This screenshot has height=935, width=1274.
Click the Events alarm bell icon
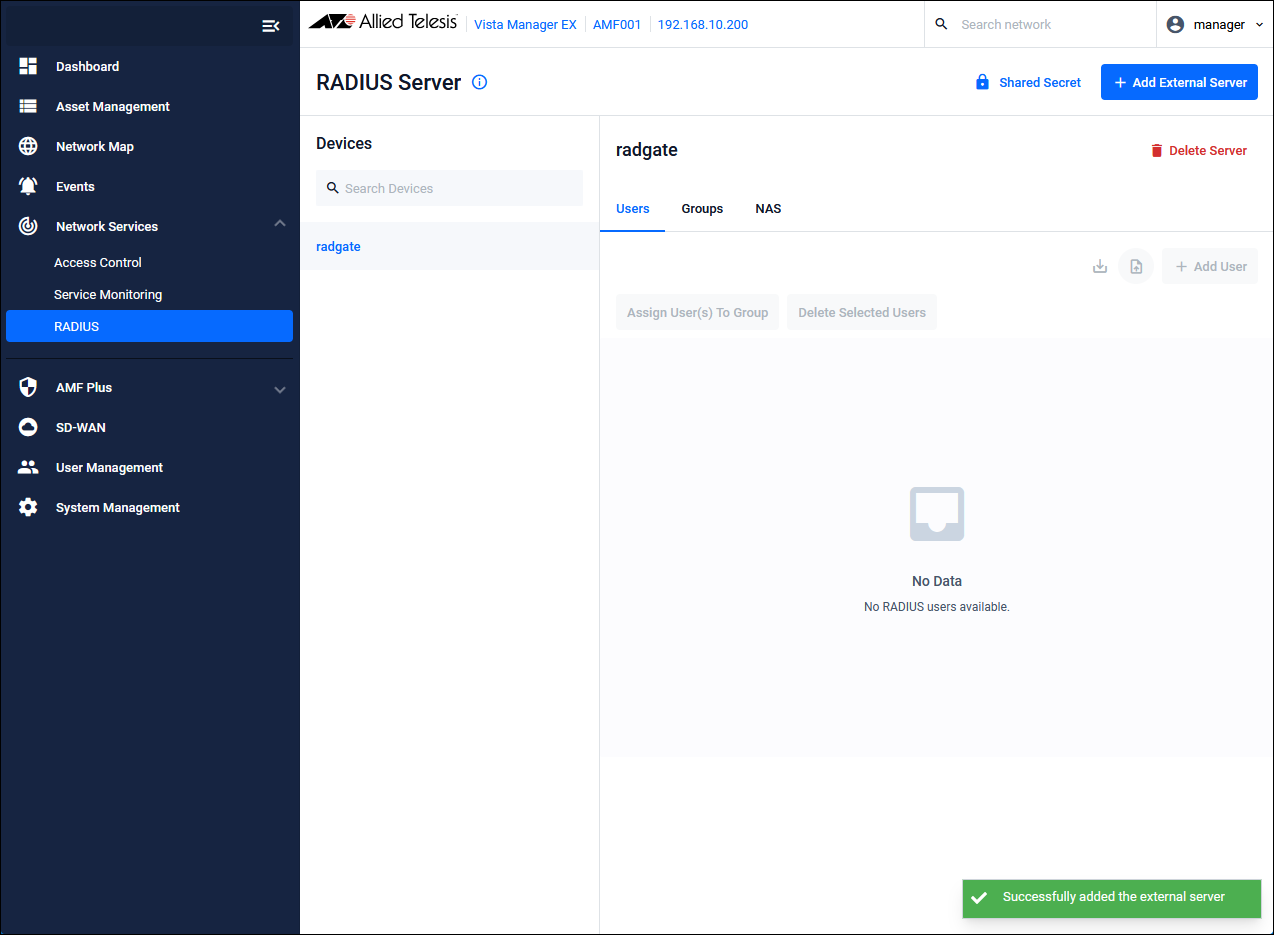tap(28, 186)
